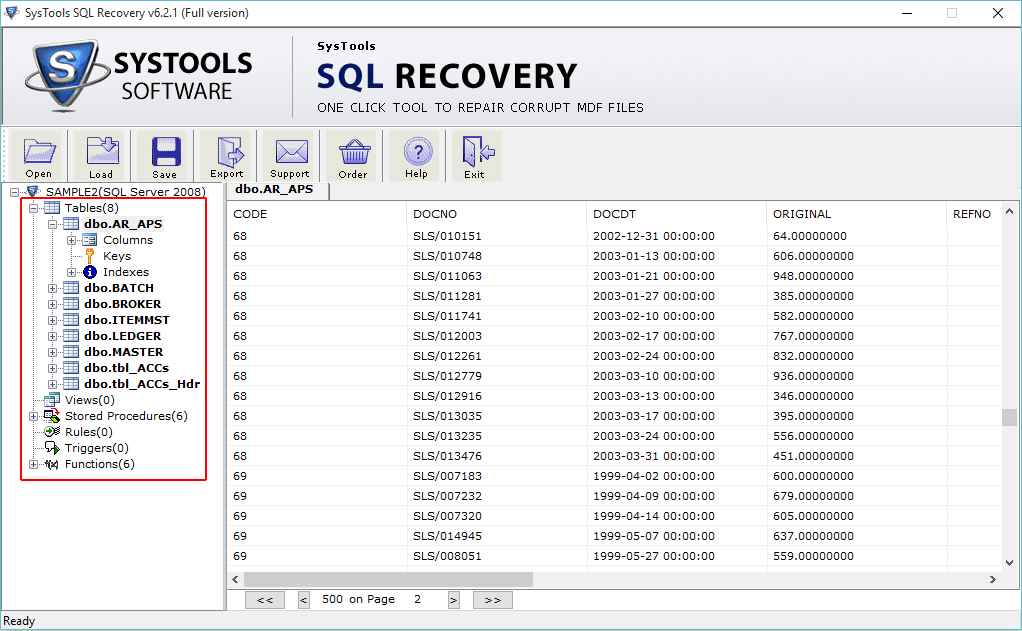The image size is (1022, 631).
Task: Select the Export toolbar icon
Action: click(x=227, y=156)
